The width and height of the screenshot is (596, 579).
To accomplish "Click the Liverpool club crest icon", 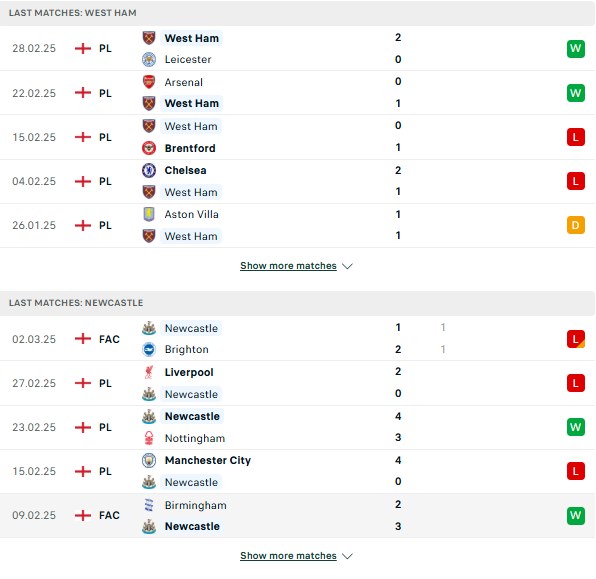I will 149,372.
